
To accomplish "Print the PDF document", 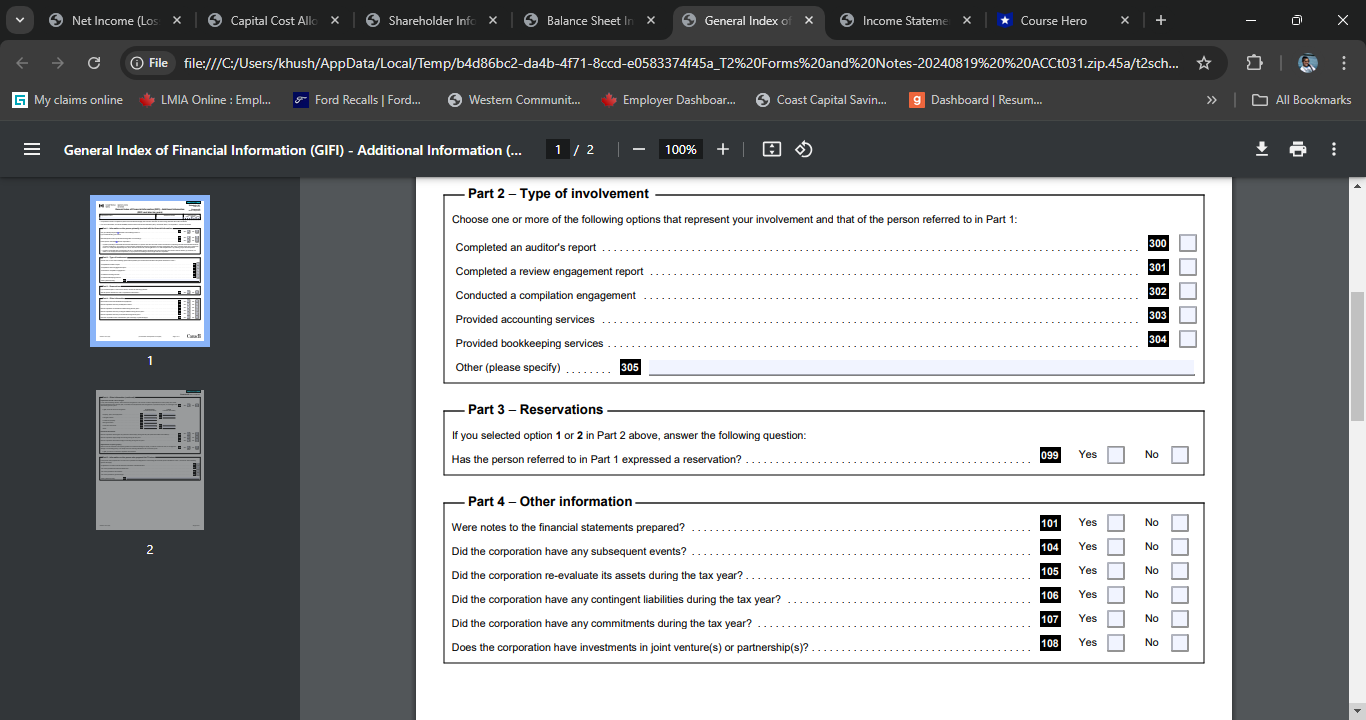I will [x=1298, y=149].
